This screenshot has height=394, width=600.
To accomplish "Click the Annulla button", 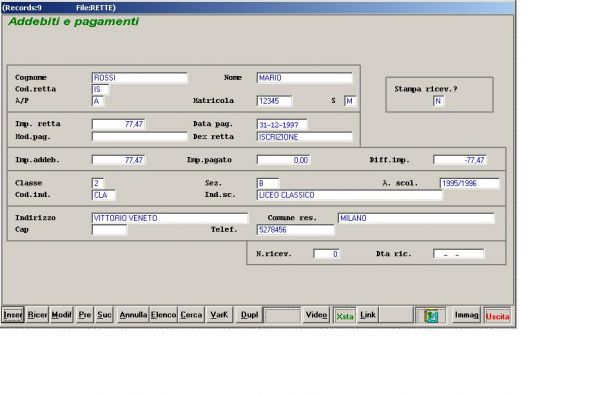I will pyautogui.click(x=133, y=315).
